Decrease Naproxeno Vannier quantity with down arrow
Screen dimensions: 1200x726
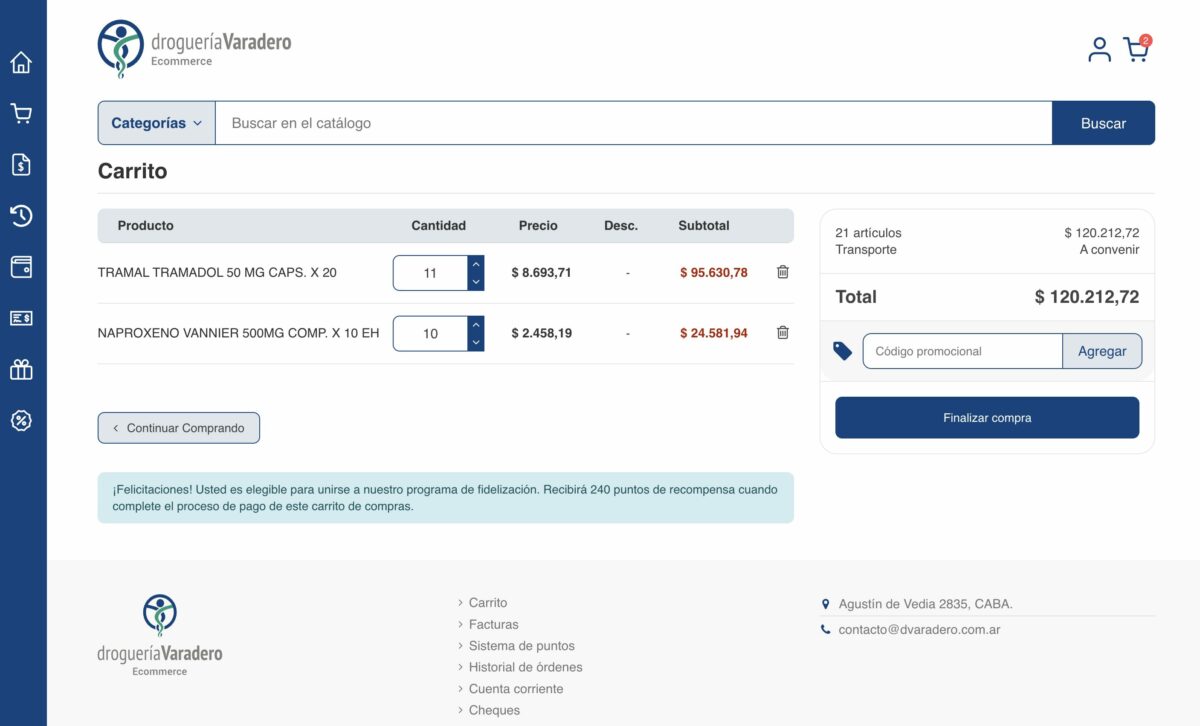(476, 342)
